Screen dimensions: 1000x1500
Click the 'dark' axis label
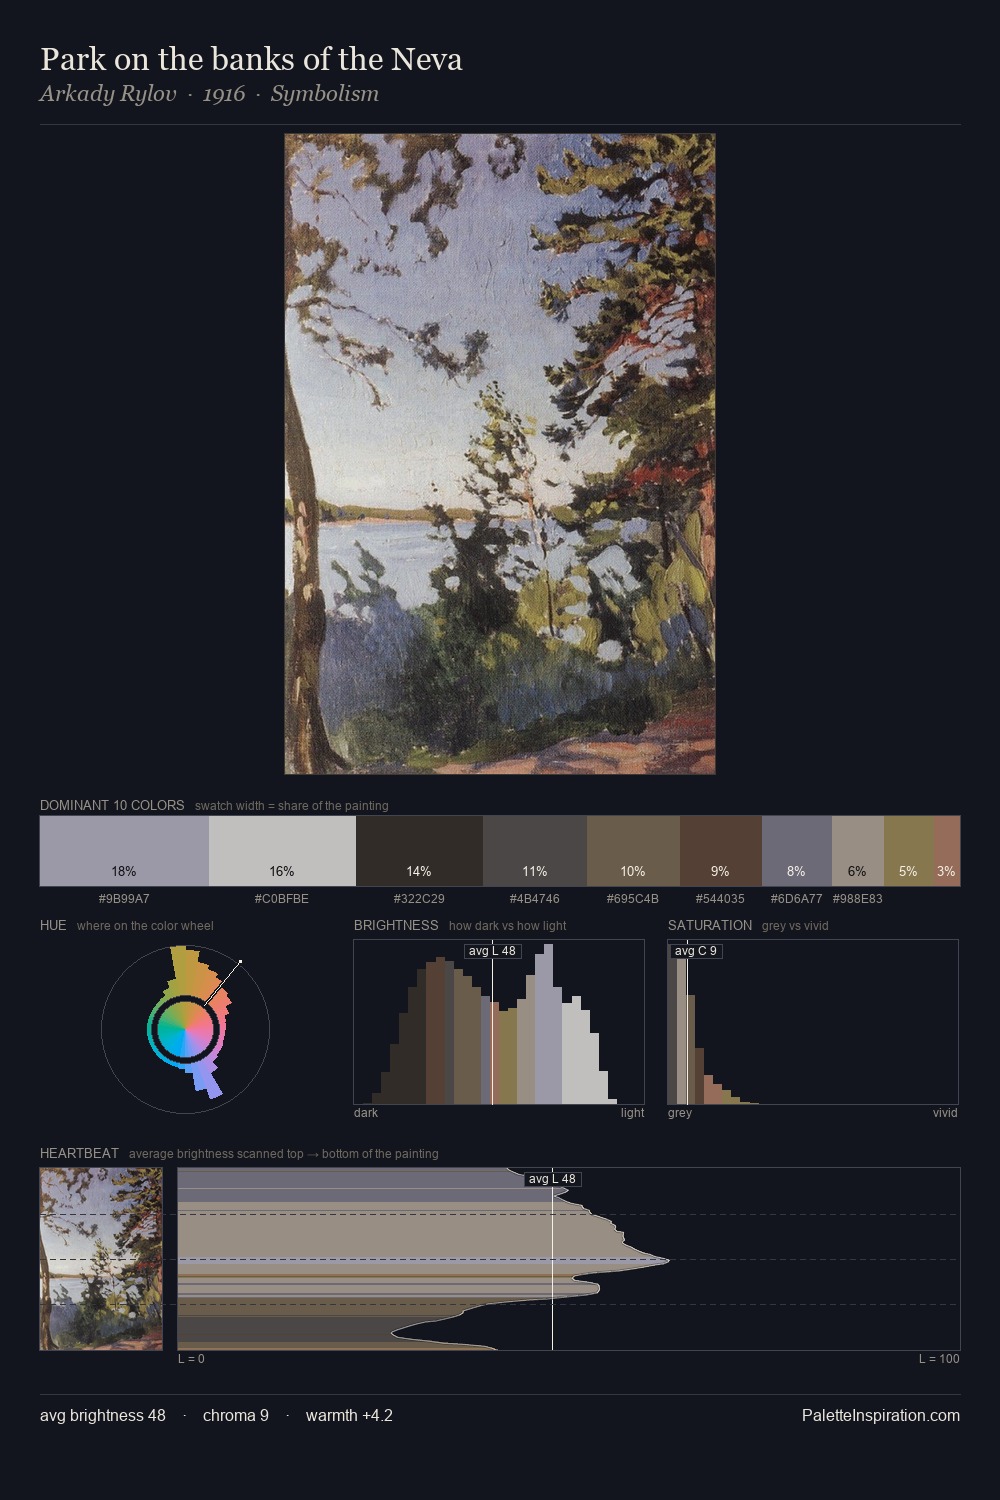[x=366, y=1113]
